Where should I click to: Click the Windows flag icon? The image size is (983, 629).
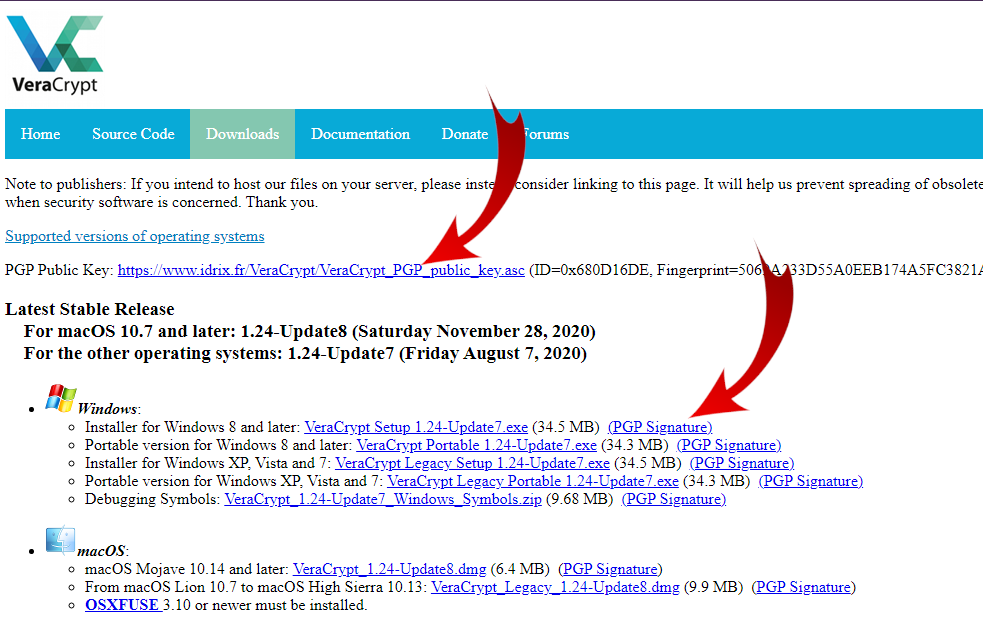tap(60, 398)
